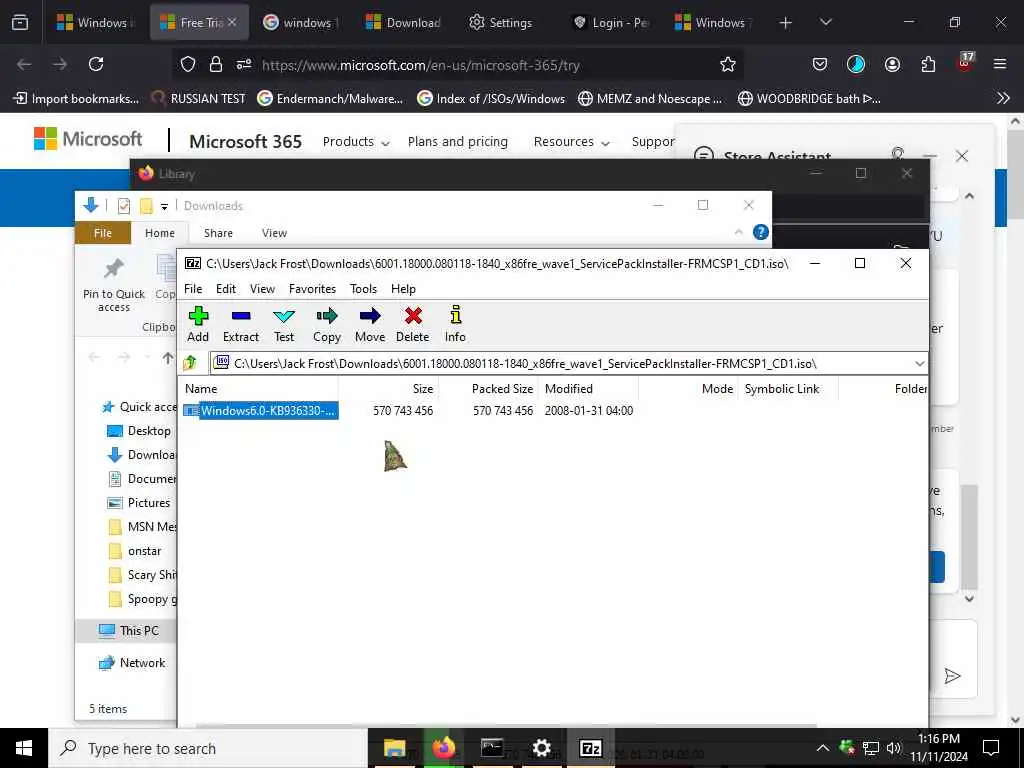The image size is (1024, 768).
Task: Click the Explorer up arrow navigation button
Action: [x=168, y=357]
